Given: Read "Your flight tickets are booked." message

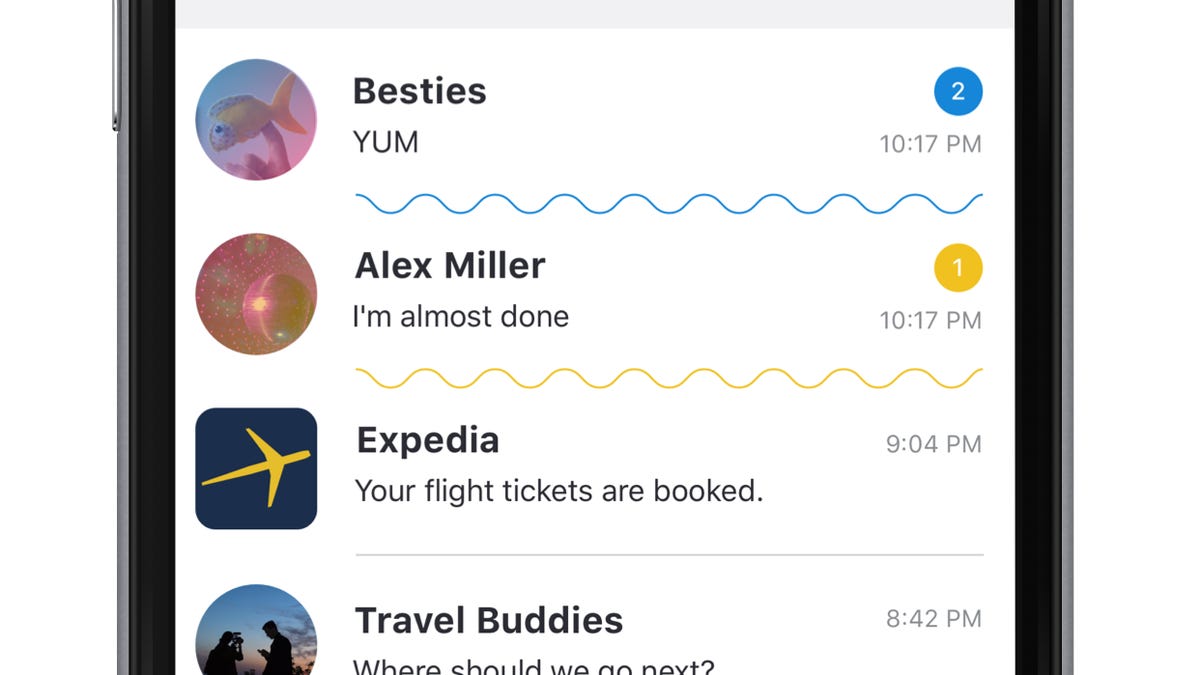Looking at the screenshot, I should pyautogui.click(x=559, y=491).
